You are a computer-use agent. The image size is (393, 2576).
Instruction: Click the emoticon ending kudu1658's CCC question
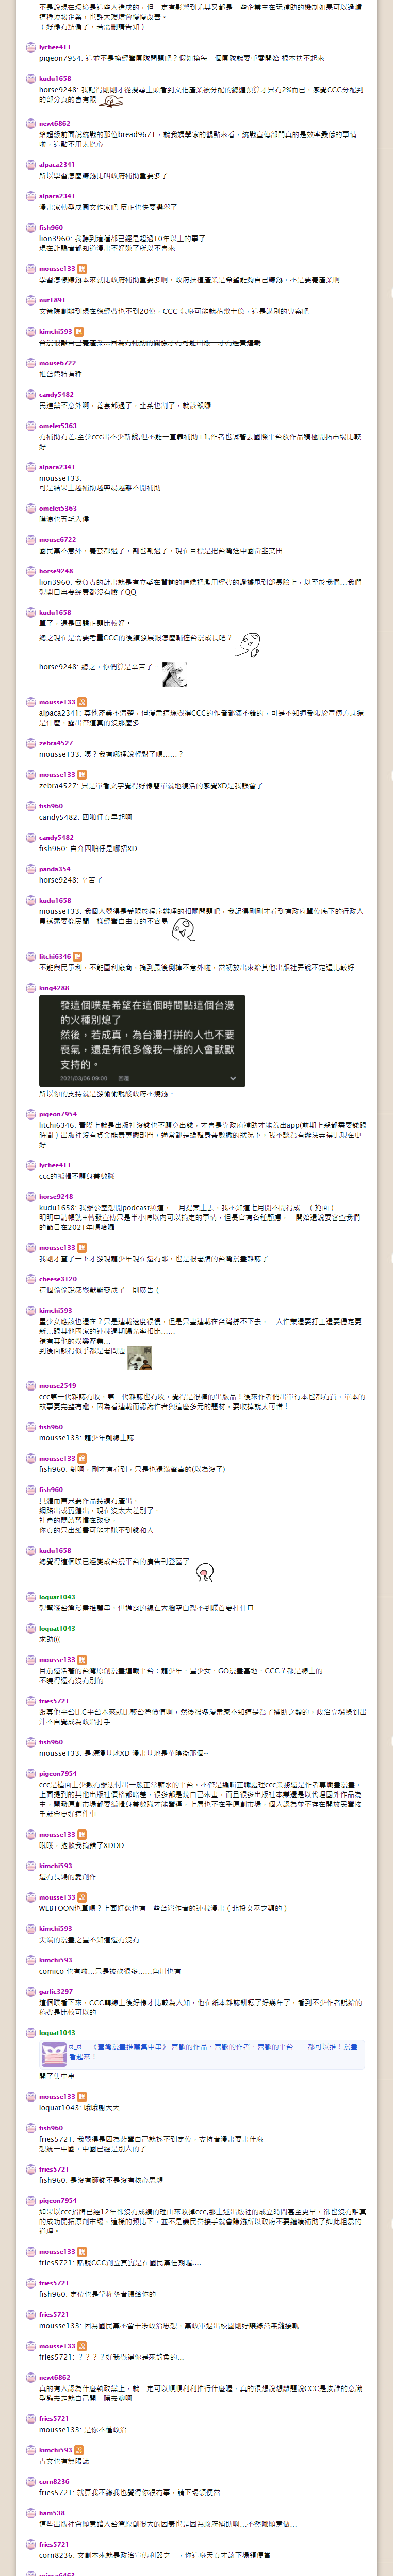coord(248,644)
